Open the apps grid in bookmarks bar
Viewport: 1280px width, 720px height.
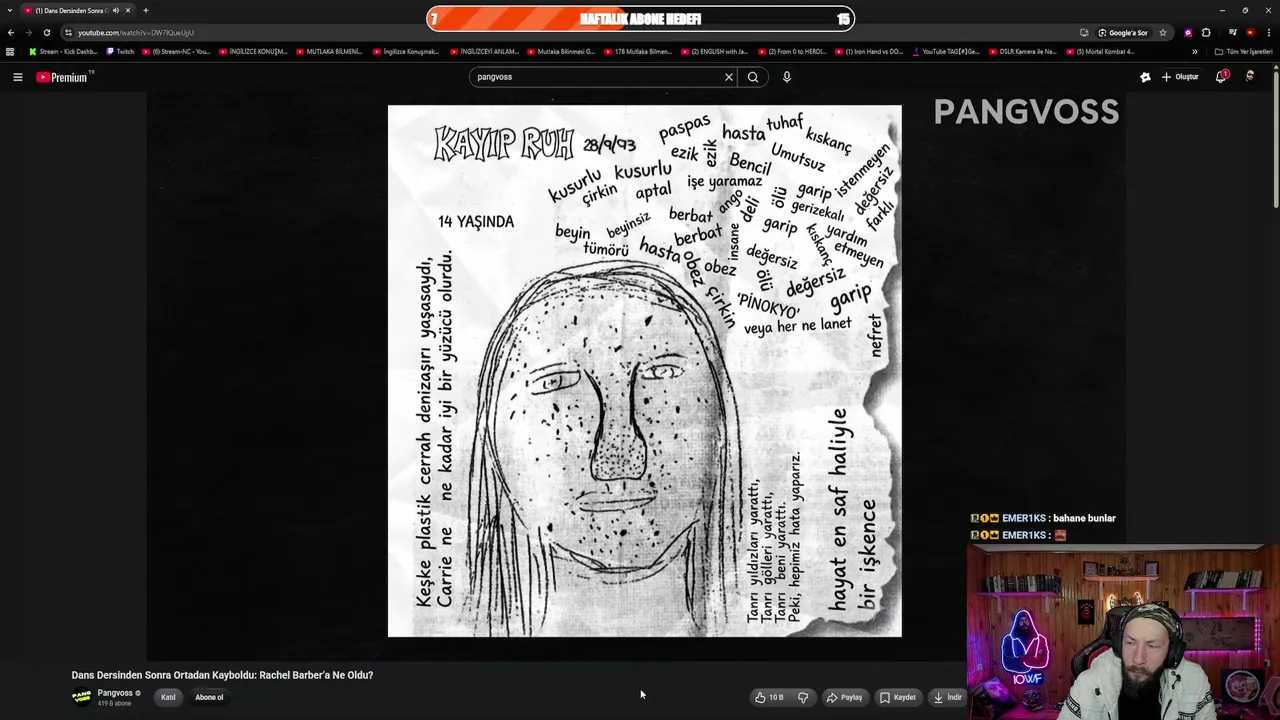(x=10, y=51)
